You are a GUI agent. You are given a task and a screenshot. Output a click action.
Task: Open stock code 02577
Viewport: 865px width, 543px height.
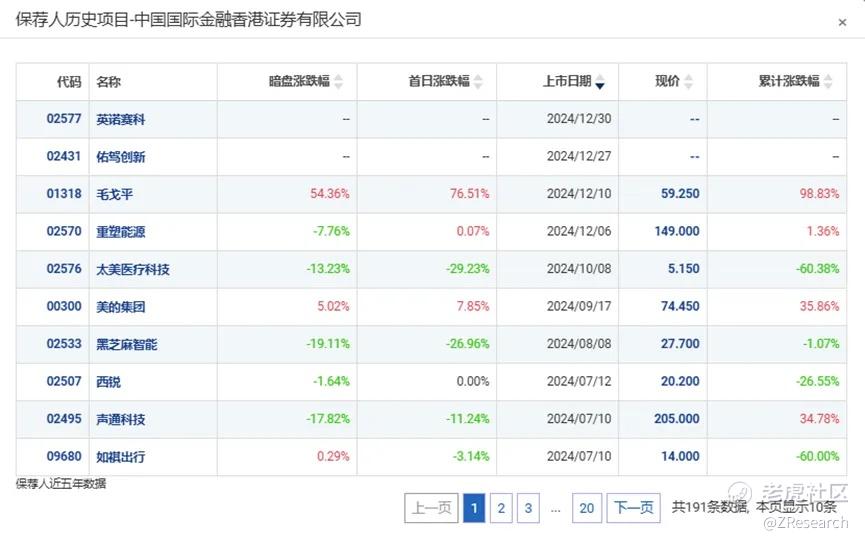[x=64, y=119]
